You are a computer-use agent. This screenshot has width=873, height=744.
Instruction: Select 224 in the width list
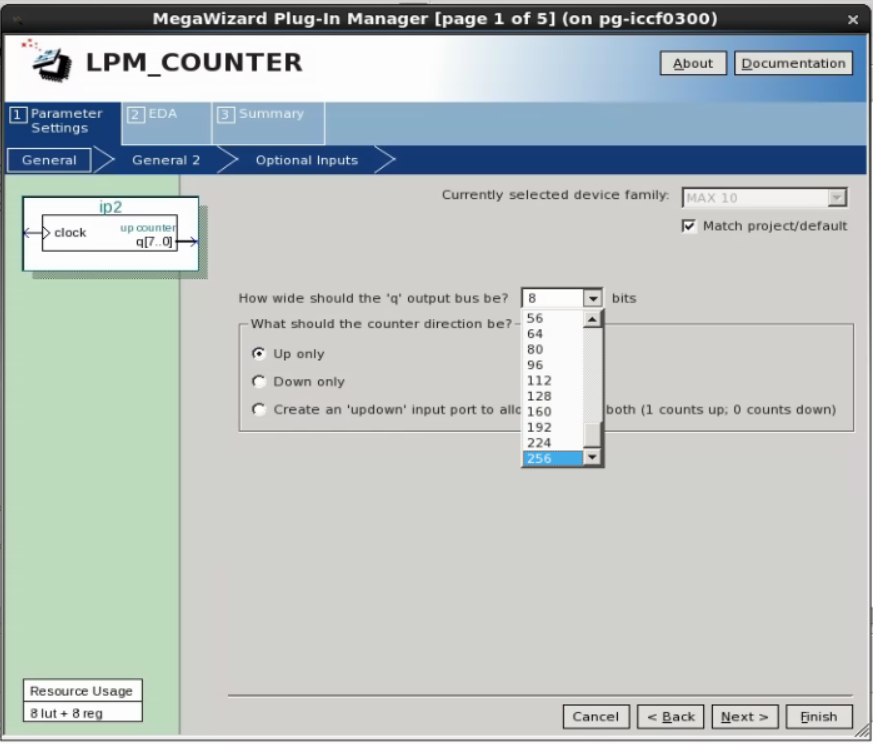(x=552, y=443)
